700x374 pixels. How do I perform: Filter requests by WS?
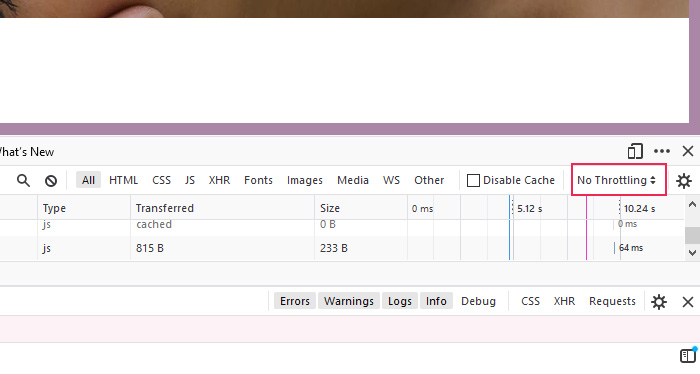click(391, 180)
